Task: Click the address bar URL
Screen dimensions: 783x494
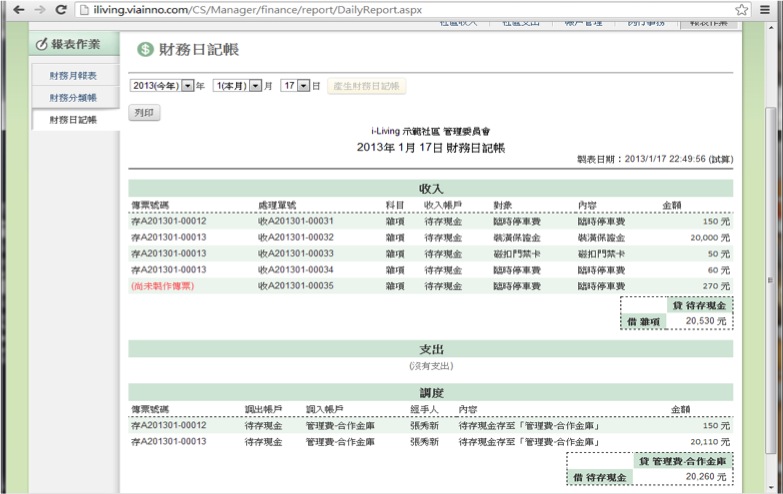Action: click(x=258, y=9)
